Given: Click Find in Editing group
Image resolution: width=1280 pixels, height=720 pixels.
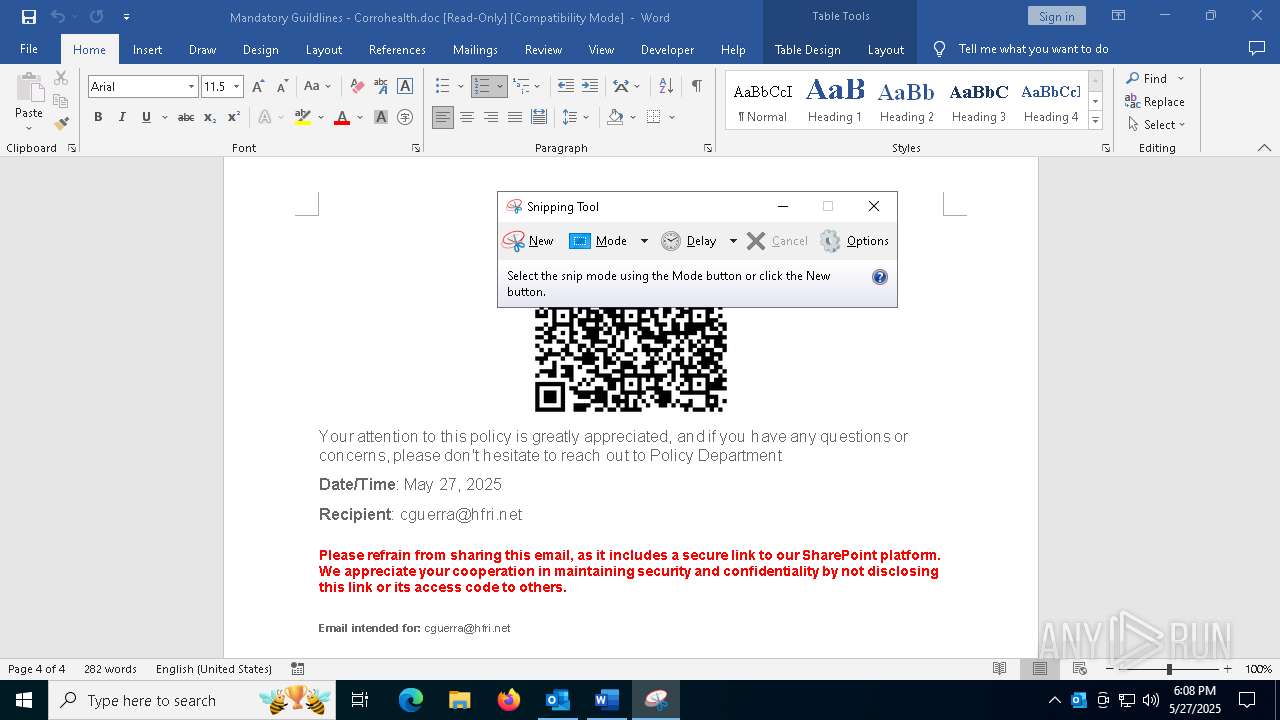Looking at the screenshot, I should coord(1146,78).
